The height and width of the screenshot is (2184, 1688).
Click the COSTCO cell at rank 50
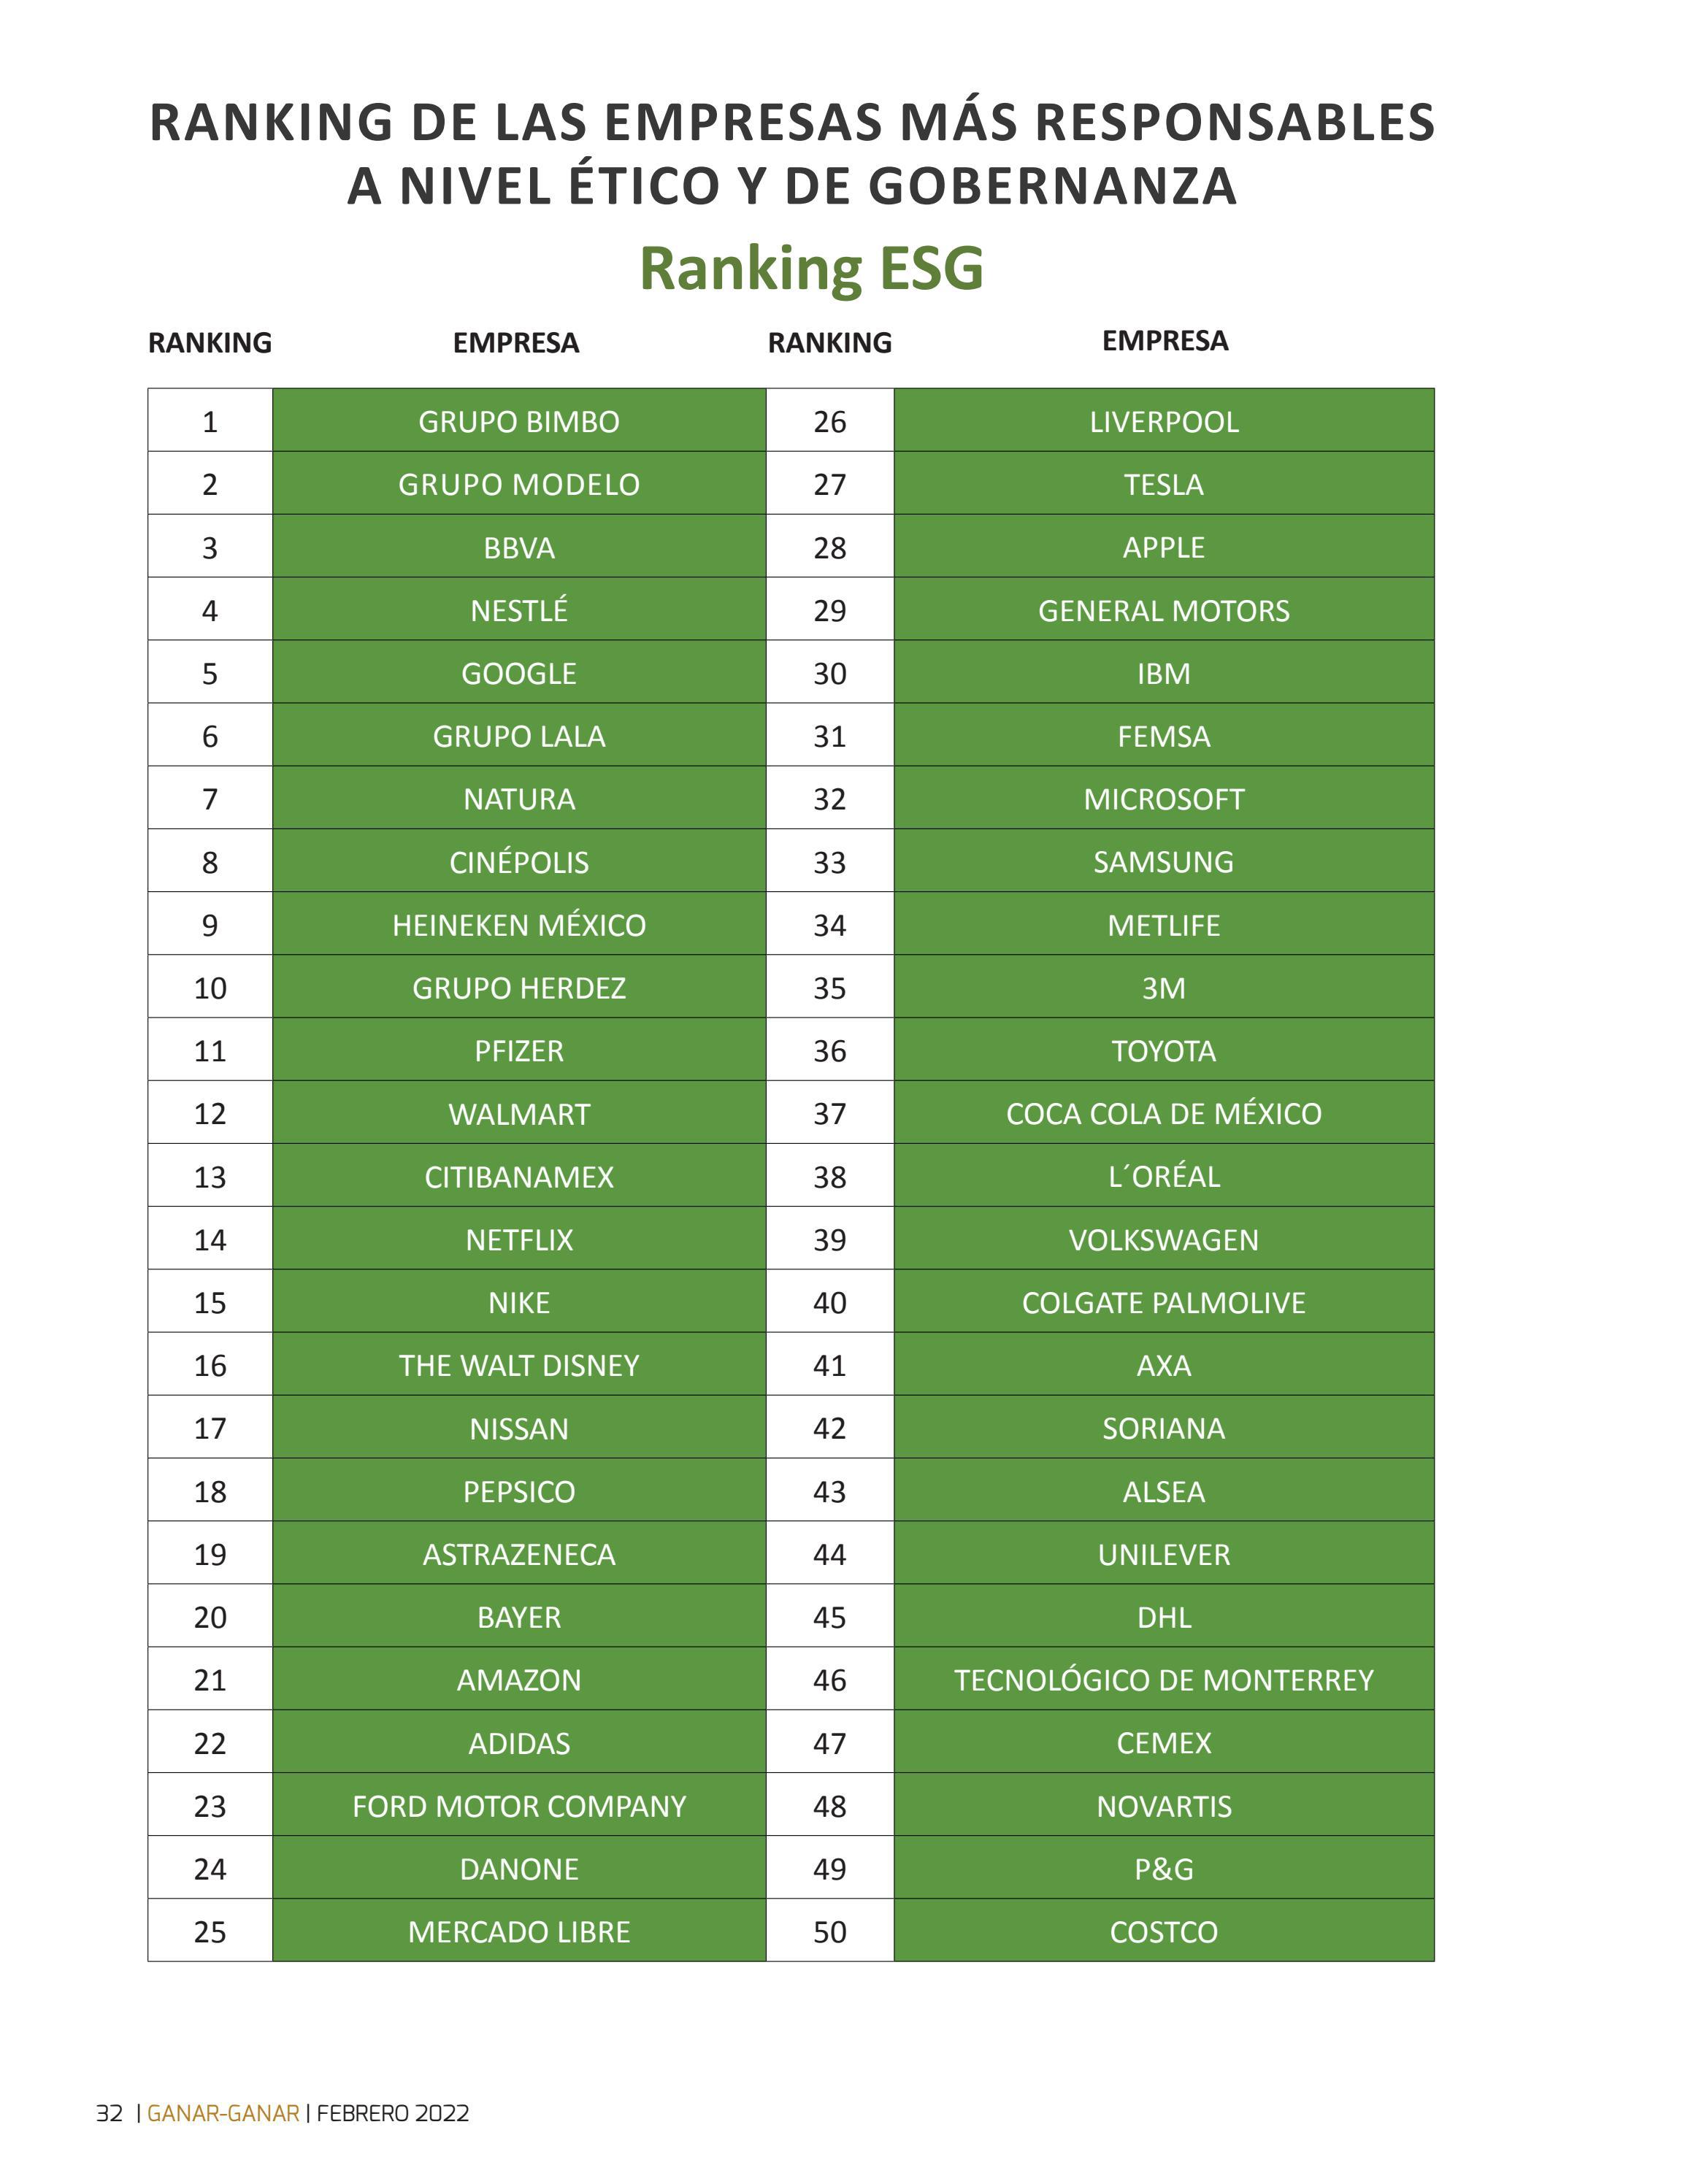1164,1932
